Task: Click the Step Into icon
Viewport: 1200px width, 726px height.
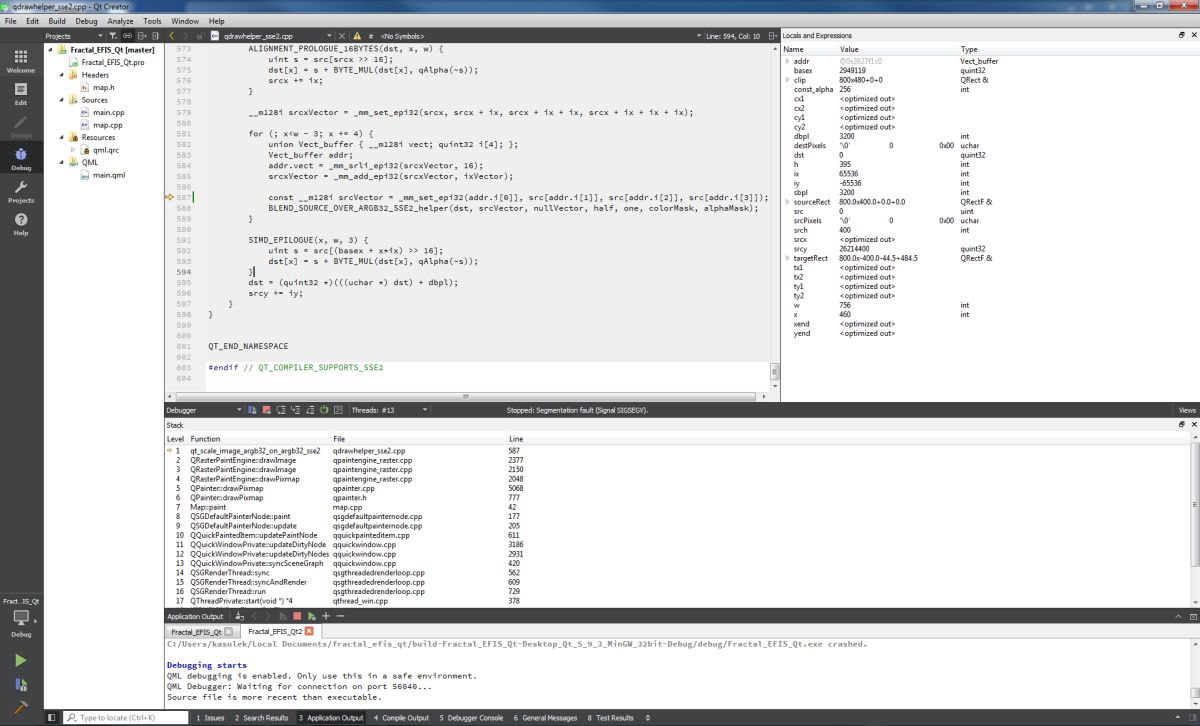Action: (295, 410)
